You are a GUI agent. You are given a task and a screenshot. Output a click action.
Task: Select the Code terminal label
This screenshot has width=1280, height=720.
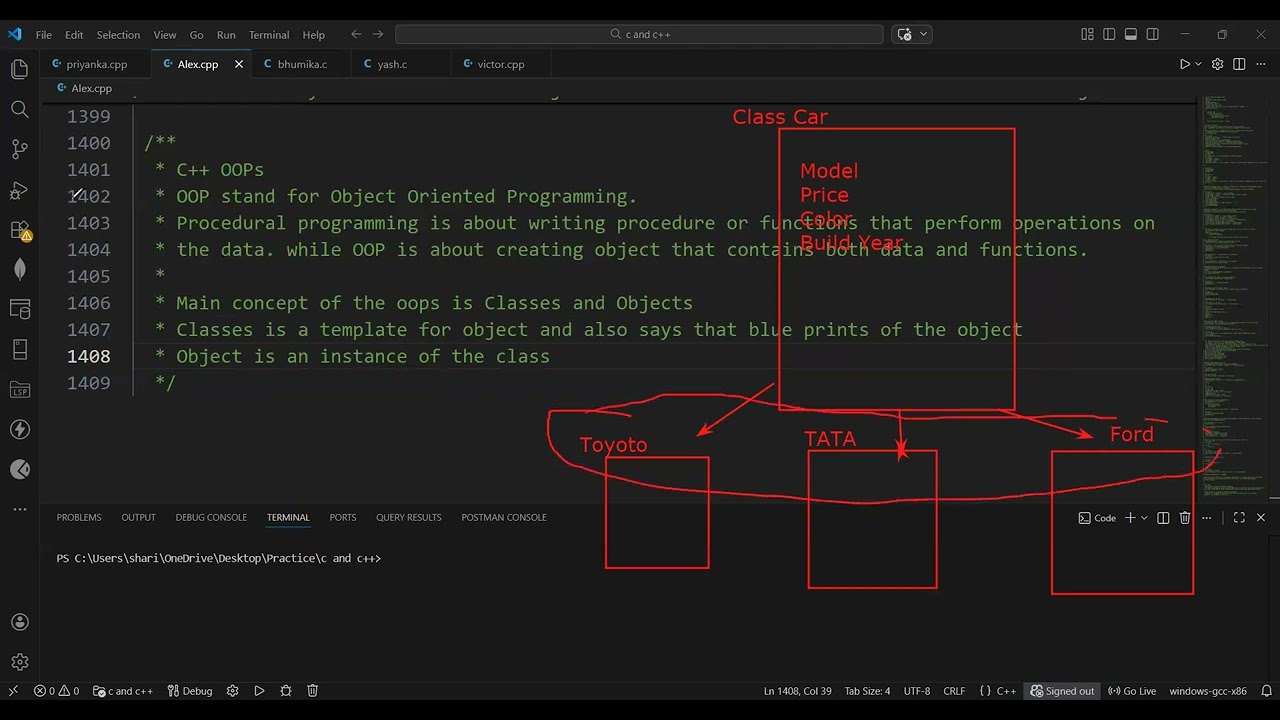pyautogui.click(x=1097, y=518)
